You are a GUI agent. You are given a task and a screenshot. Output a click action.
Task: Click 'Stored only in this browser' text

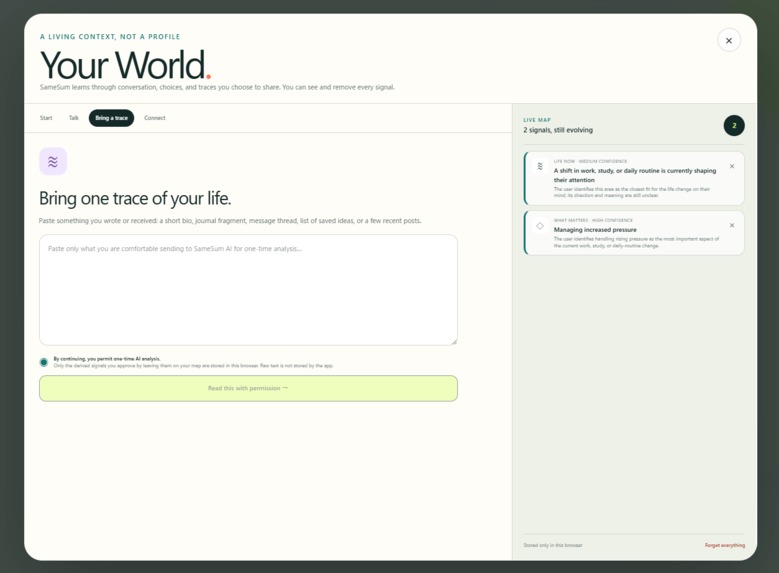pyautogui.click(x=552, y=545)
